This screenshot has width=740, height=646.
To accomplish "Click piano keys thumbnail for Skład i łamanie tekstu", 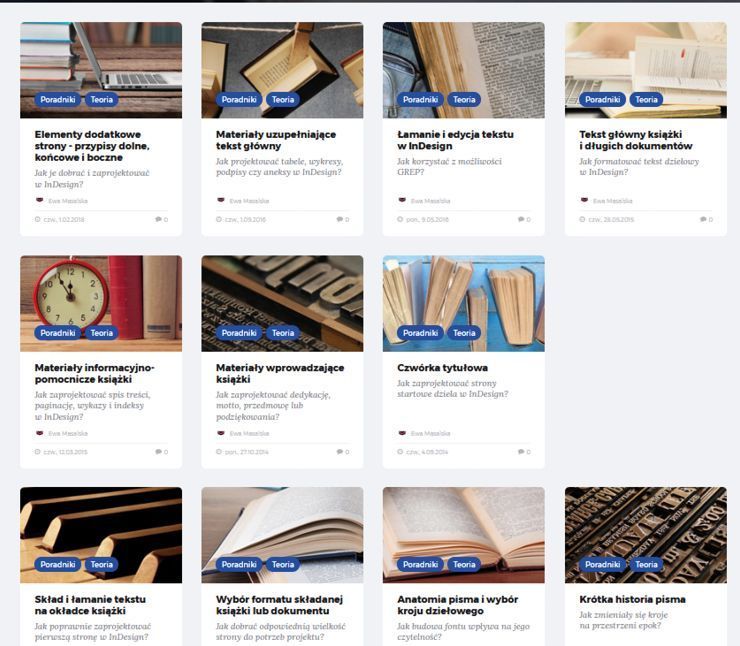I will (x=101, y=535).
